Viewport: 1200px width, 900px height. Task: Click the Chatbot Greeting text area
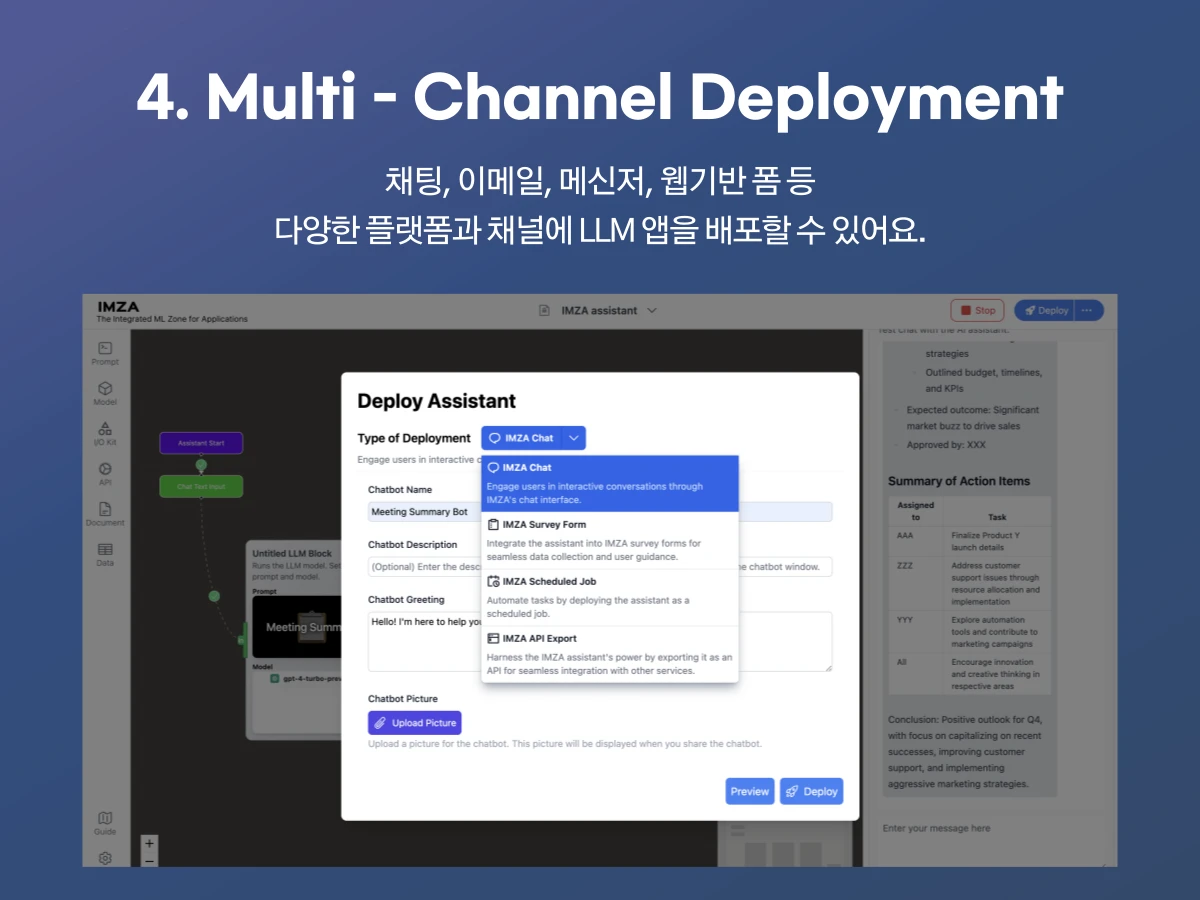600,642
